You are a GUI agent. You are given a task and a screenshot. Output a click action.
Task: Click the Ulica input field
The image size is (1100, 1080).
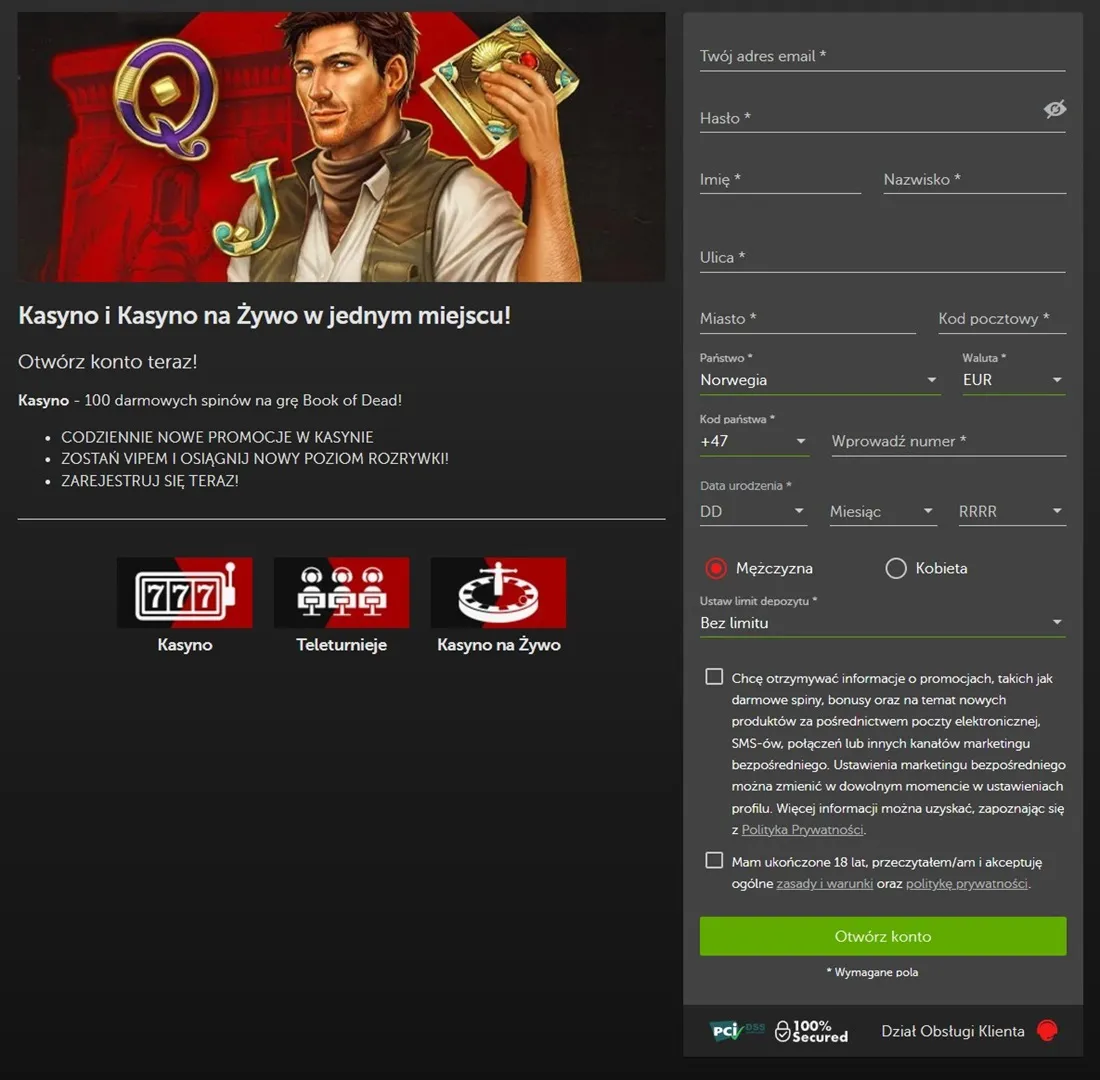883,258
